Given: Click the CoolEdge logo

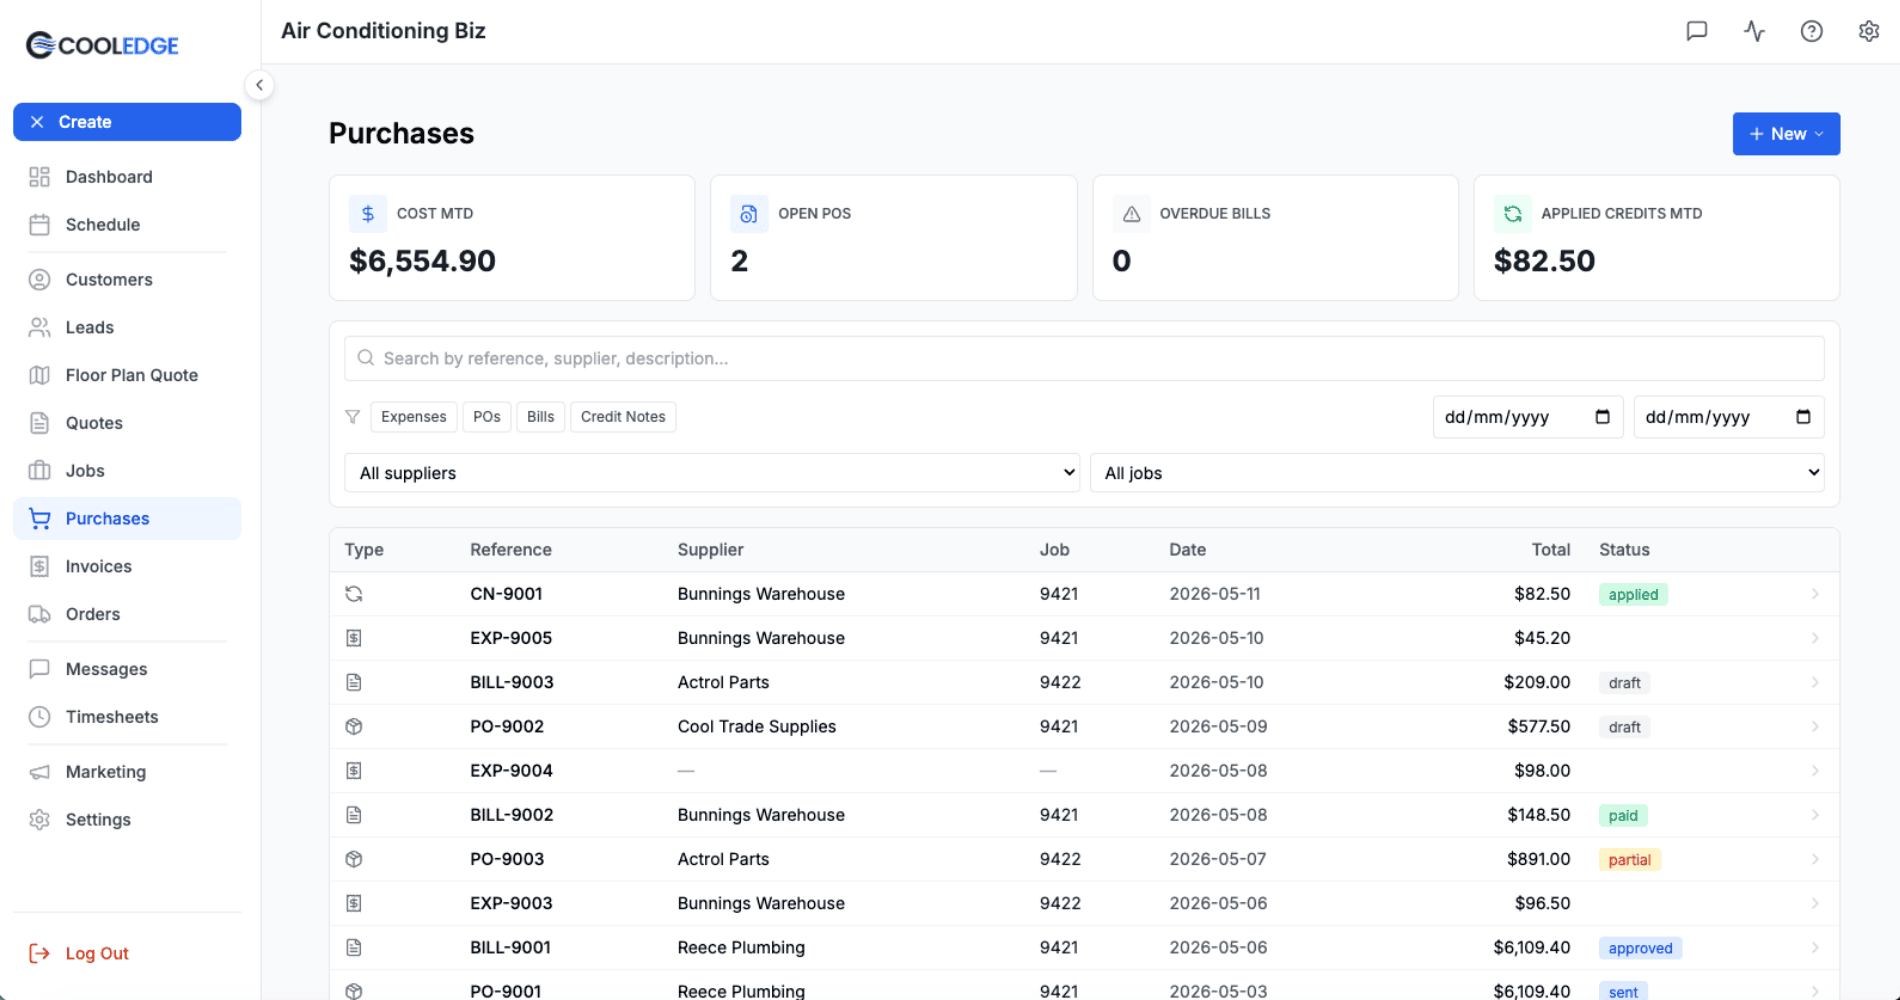Looking at the screenshot, I should point(102,45).
